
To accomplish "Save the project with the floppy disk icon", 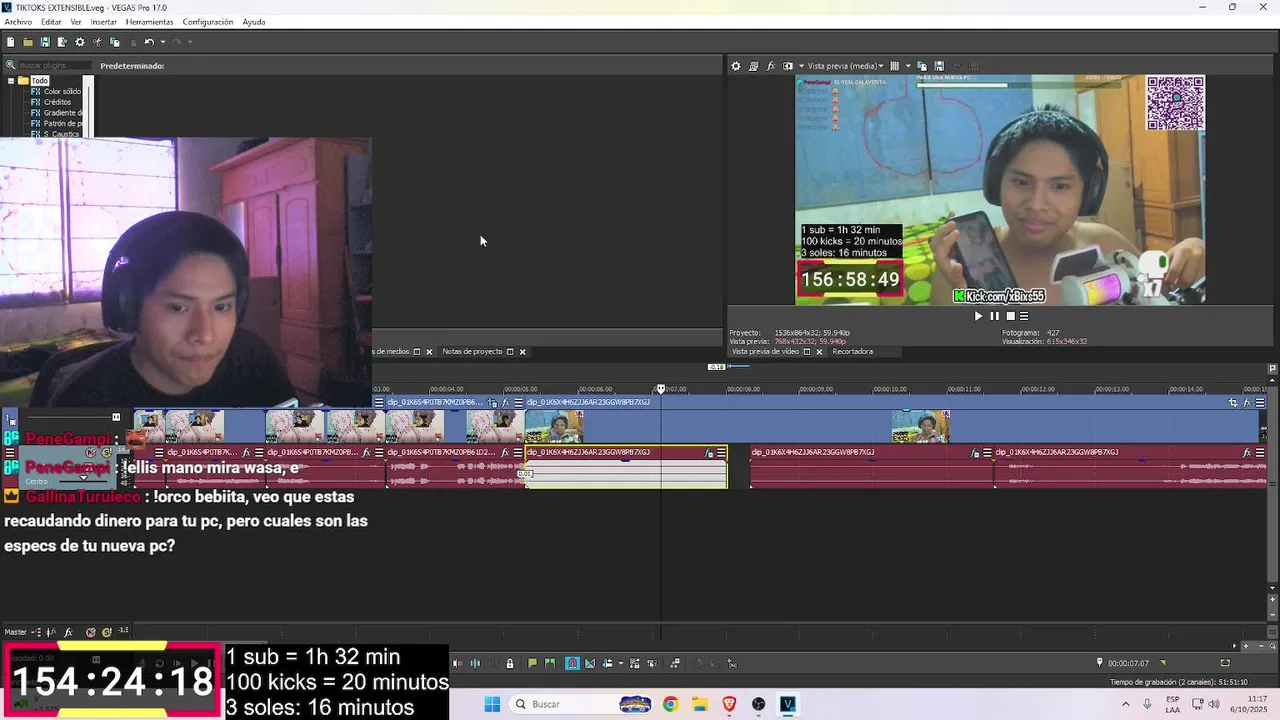I will [x=45, y=42].
